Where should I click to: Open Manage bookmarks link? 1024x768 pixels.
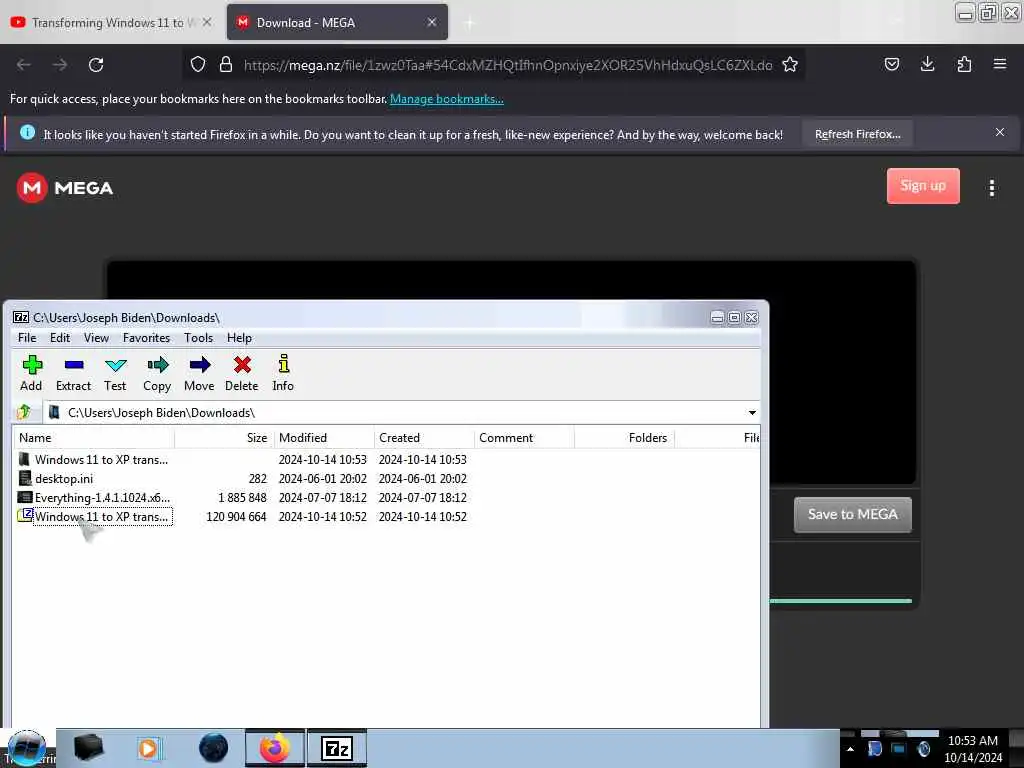coord(447,99)
